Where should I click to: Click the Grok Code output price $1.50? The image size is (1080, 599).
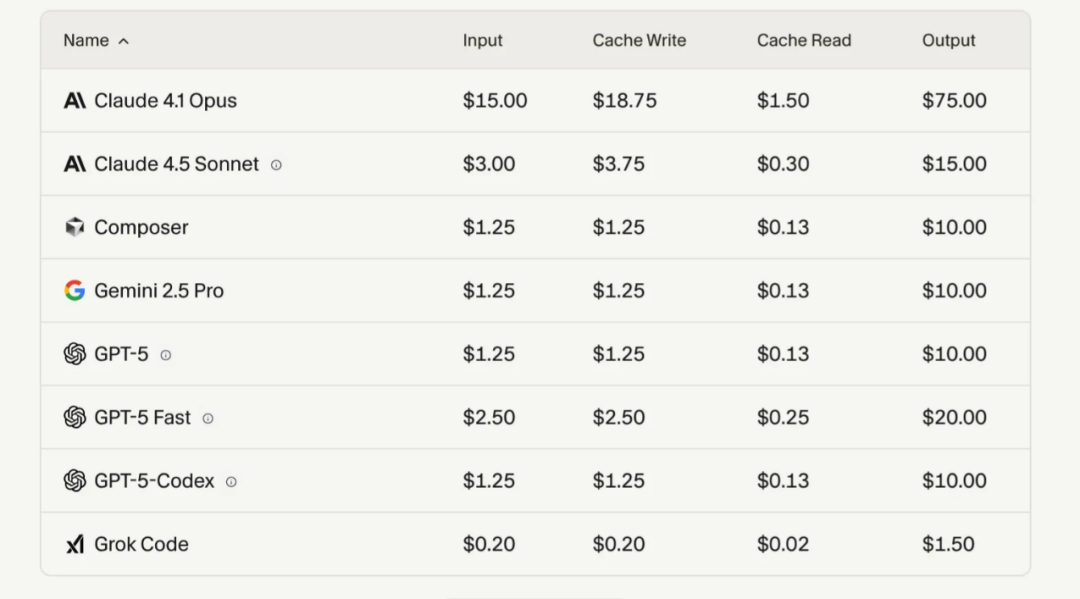click(x=948, y=544)
